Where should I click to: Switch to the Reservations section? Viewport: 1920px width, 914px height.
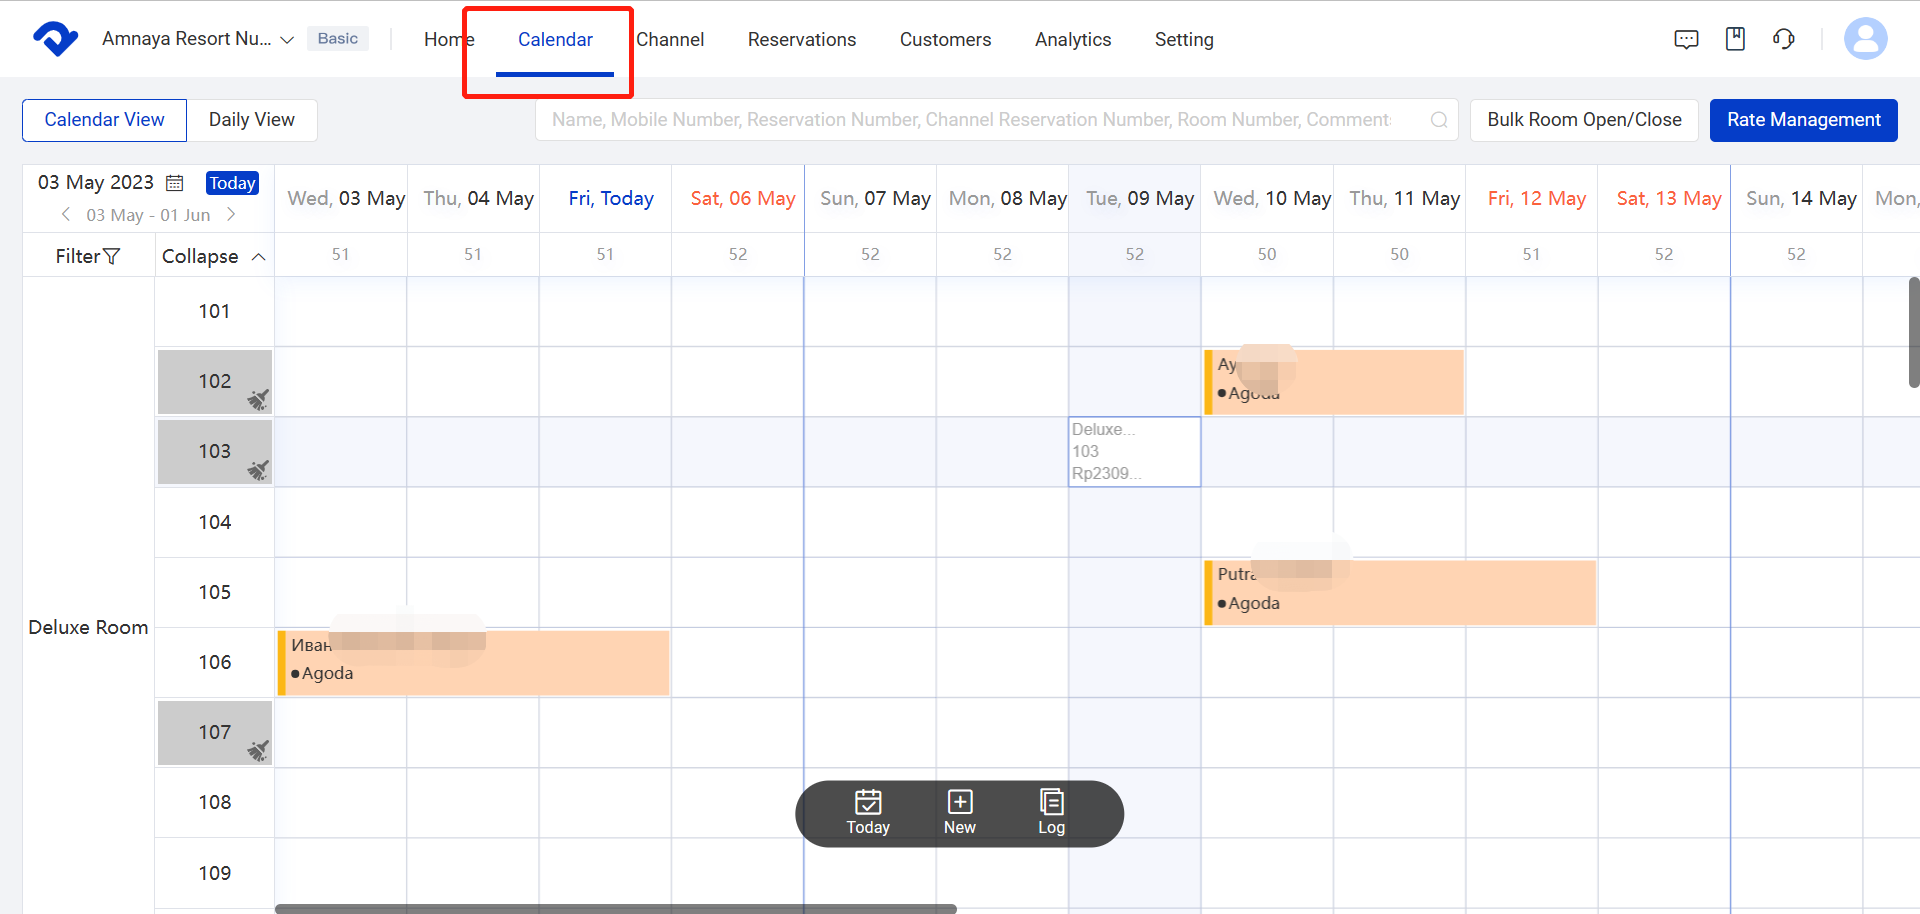[x=802, y=39]
